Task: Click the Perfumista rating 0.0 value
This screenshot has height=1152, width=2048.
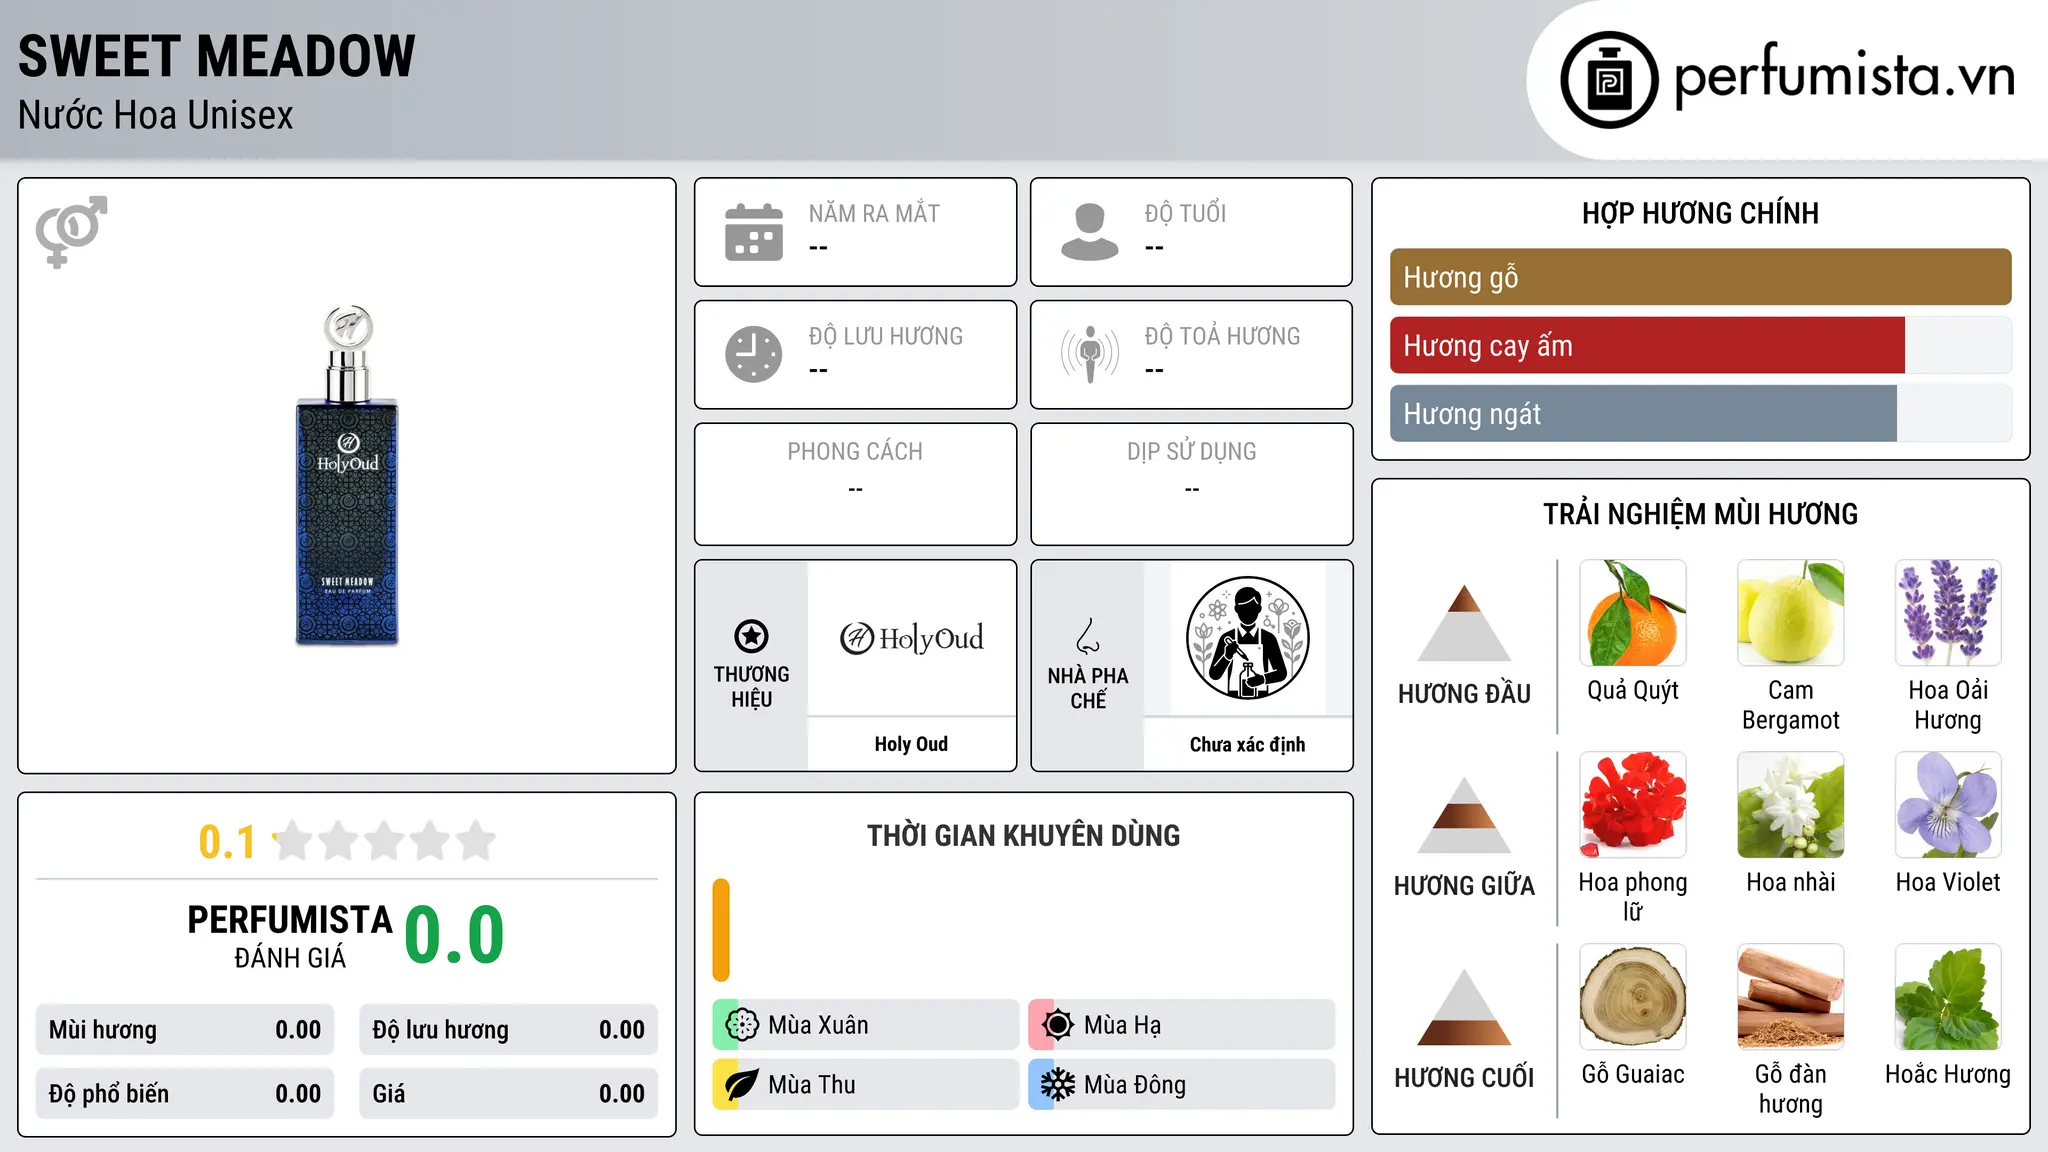Action: (454, 935)
